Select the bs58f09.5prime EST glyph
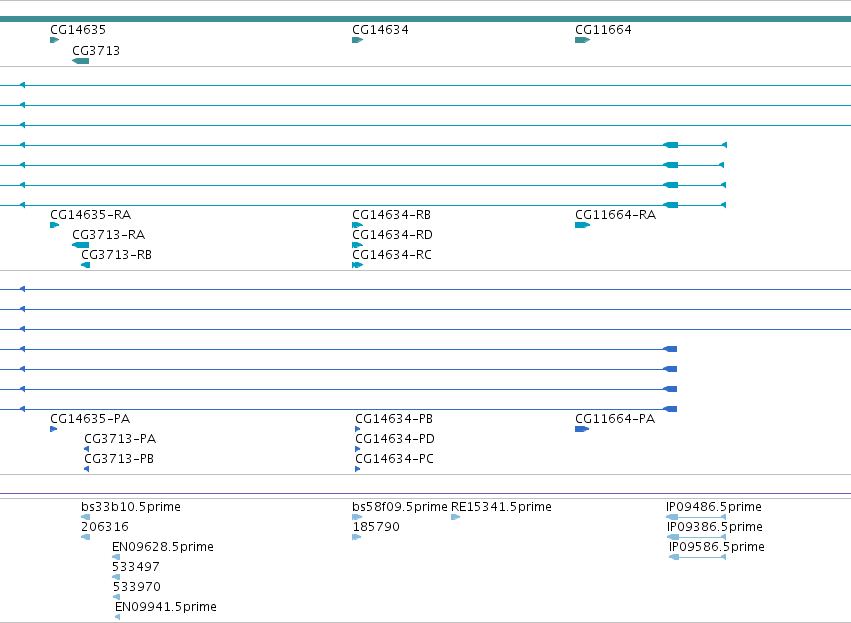851x623 pixels. pyautogui.click(x=357, y=517)
